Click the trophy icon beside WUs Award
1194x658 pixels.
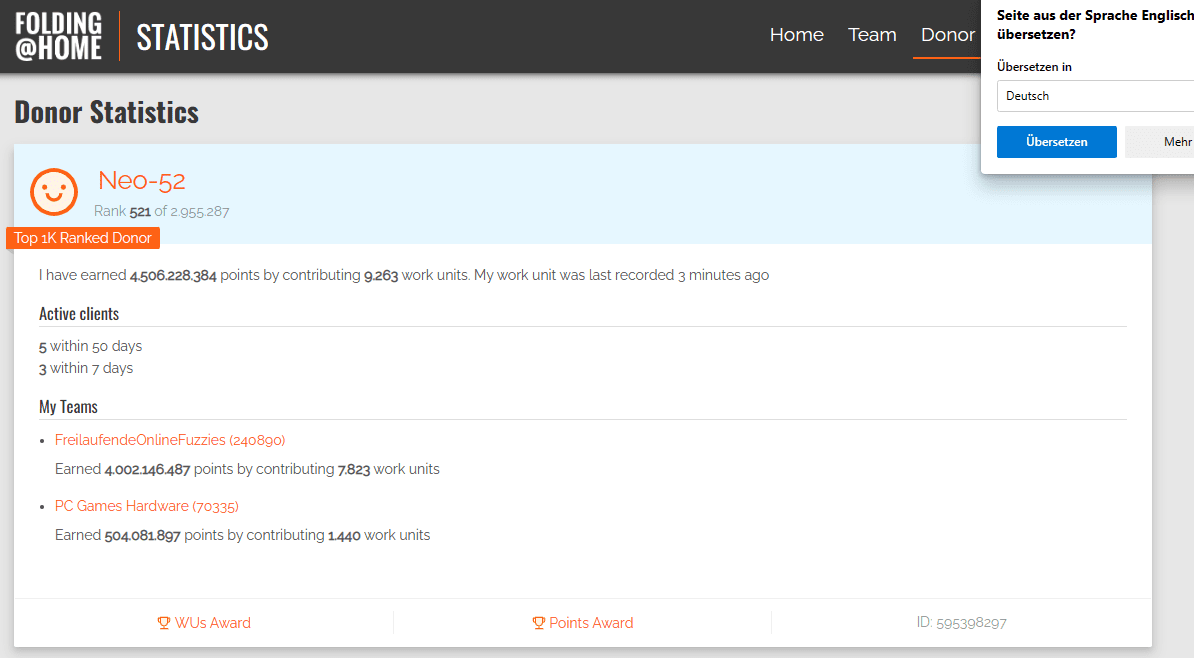pos(164,623)
